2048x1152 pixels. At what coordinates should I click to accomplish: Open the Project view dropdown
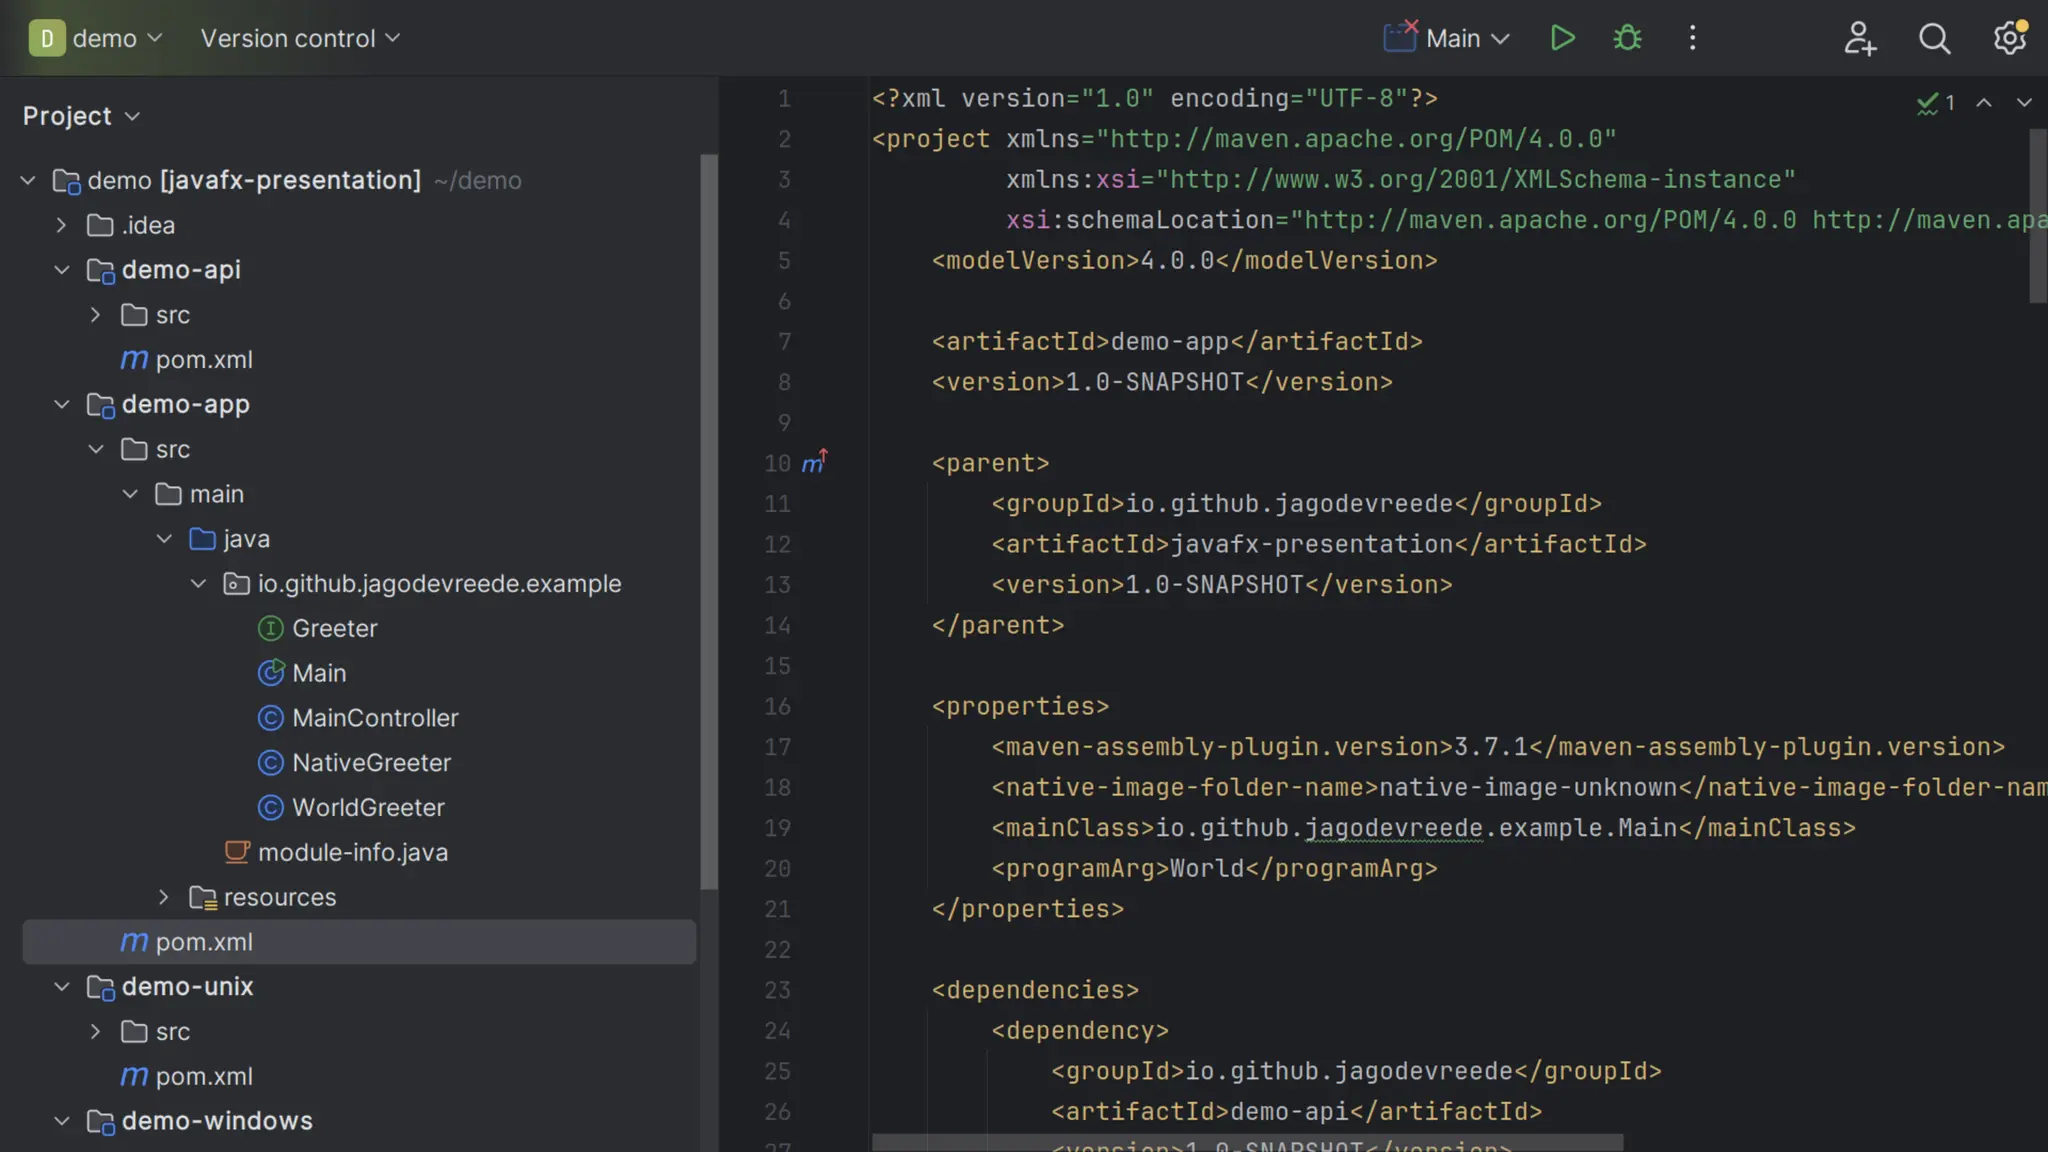82,116
